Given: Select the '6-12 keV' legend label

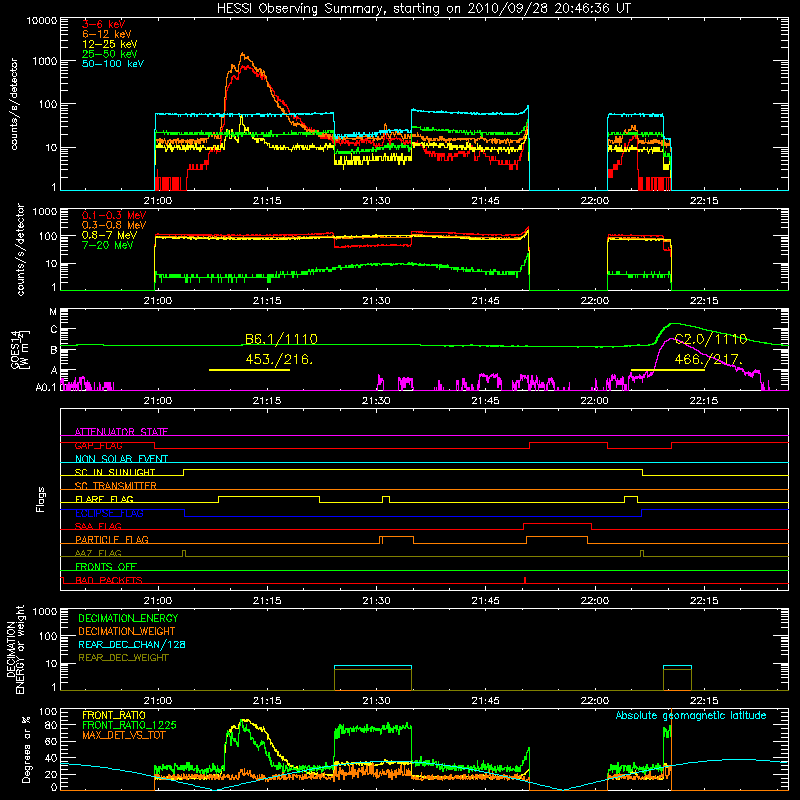Looking at the screenshot, I should click(107, 34).
